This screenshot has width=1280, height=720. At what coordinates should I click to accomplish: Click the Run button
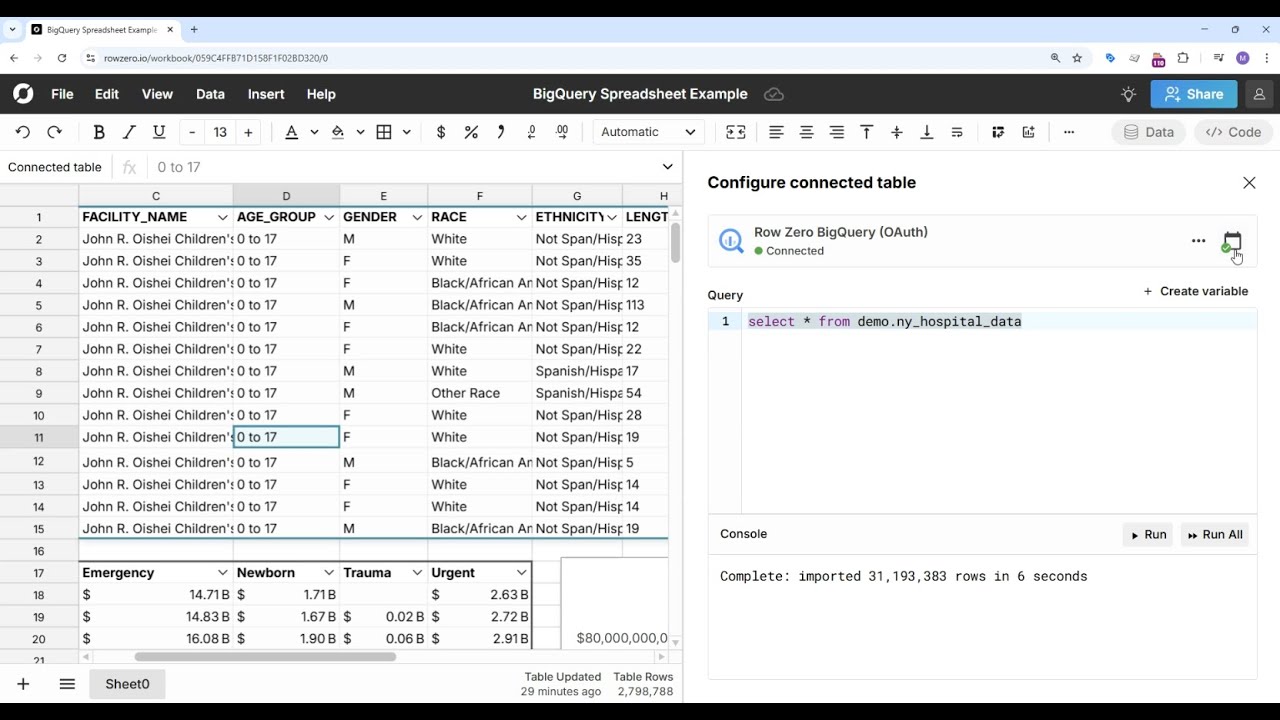pyautogui.click(x=1148, y=535)
